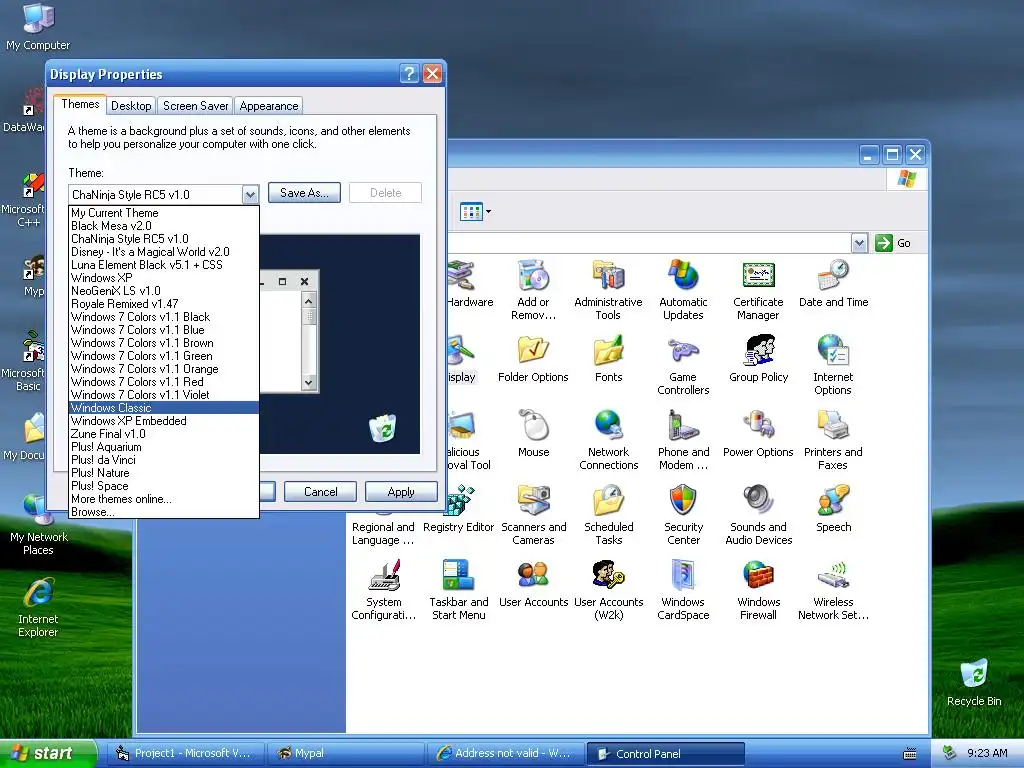Screen dimensions: 1024x768
Task: Select Browse... in theme list
Action: click(x=164, y=512)
